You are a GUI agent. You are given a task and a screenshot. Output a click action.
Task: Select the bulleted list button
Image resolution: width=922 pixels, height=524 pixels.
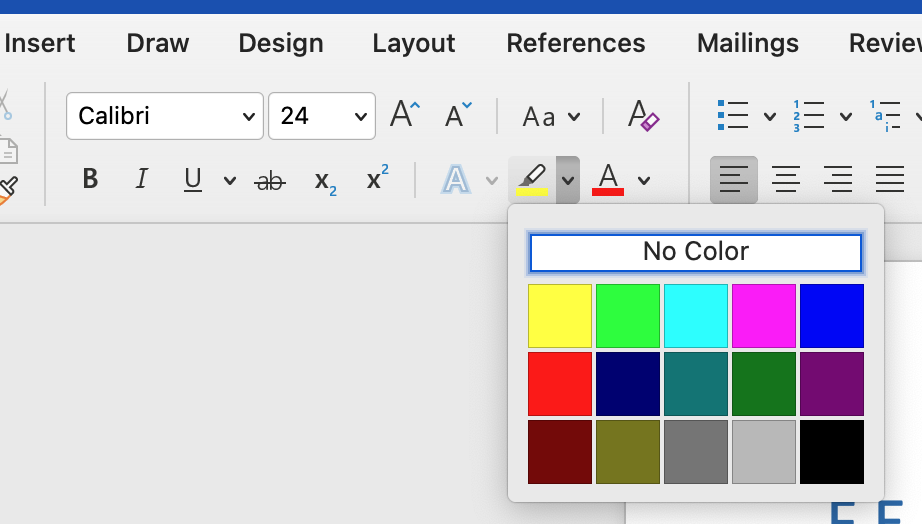[x=733, y=116]
